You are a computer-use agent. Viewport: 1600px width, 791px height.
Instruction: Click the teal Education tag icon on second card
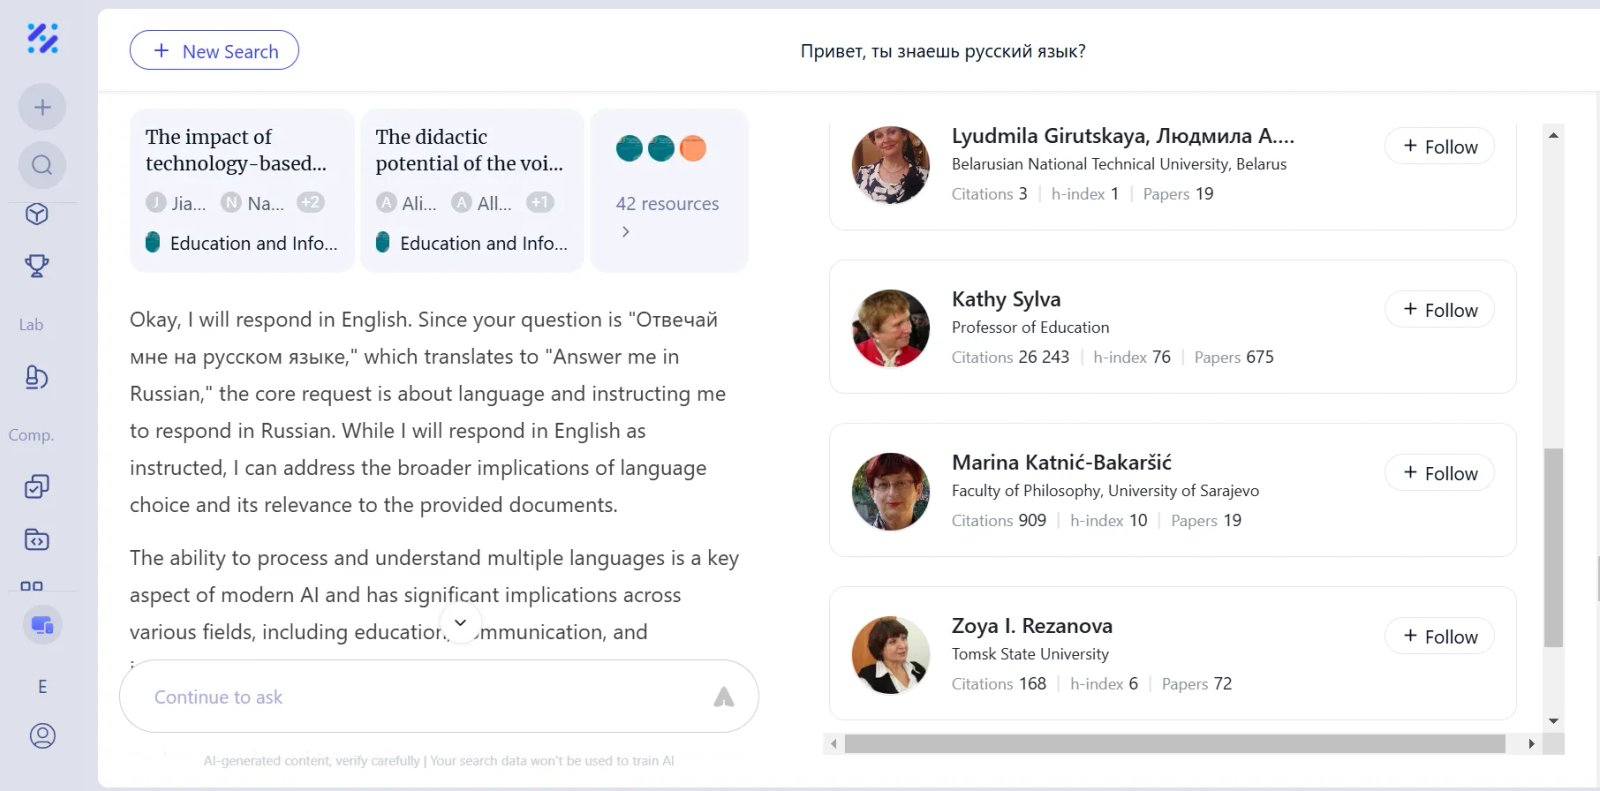383,242
